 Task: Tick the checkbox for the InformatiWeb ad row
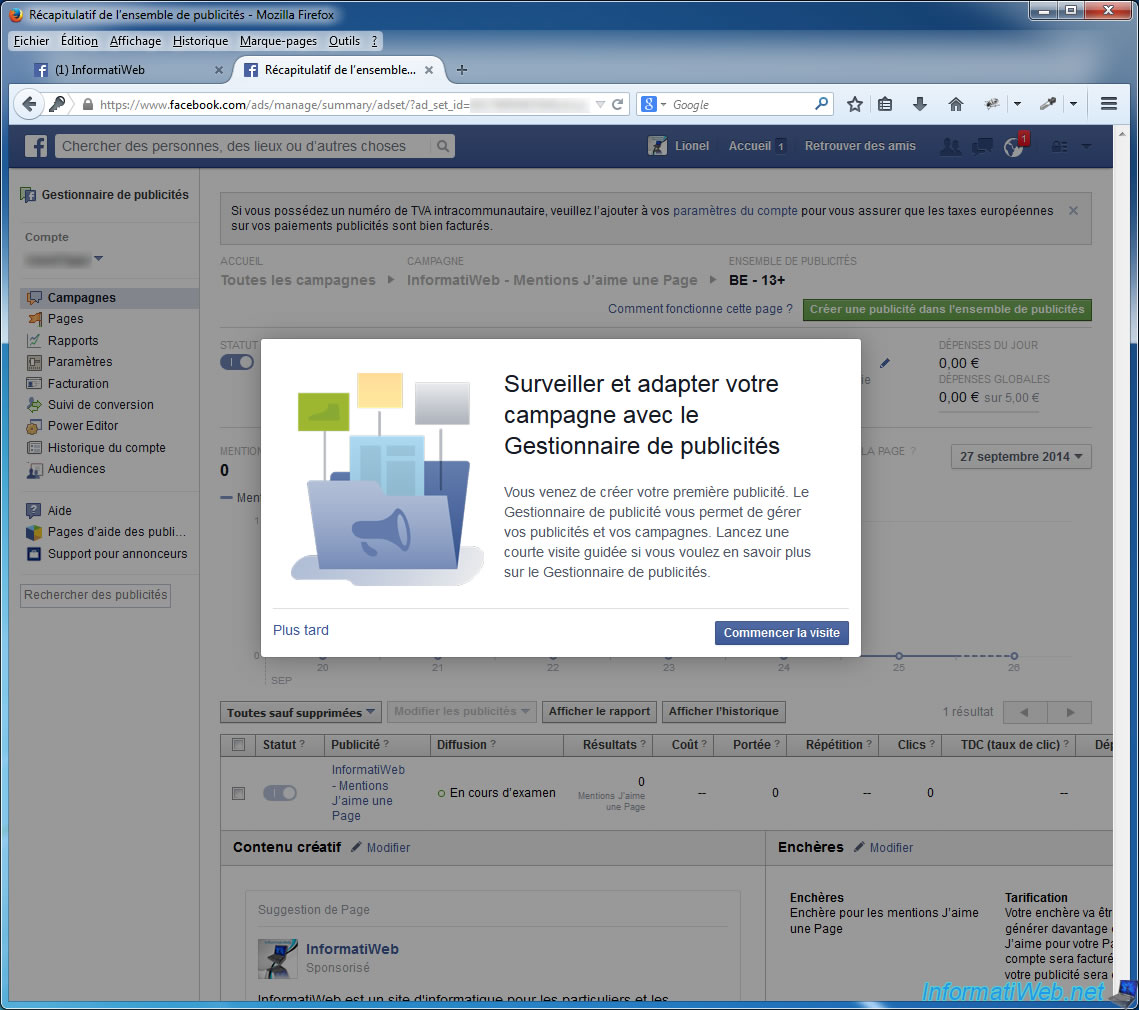pos(238,793)
